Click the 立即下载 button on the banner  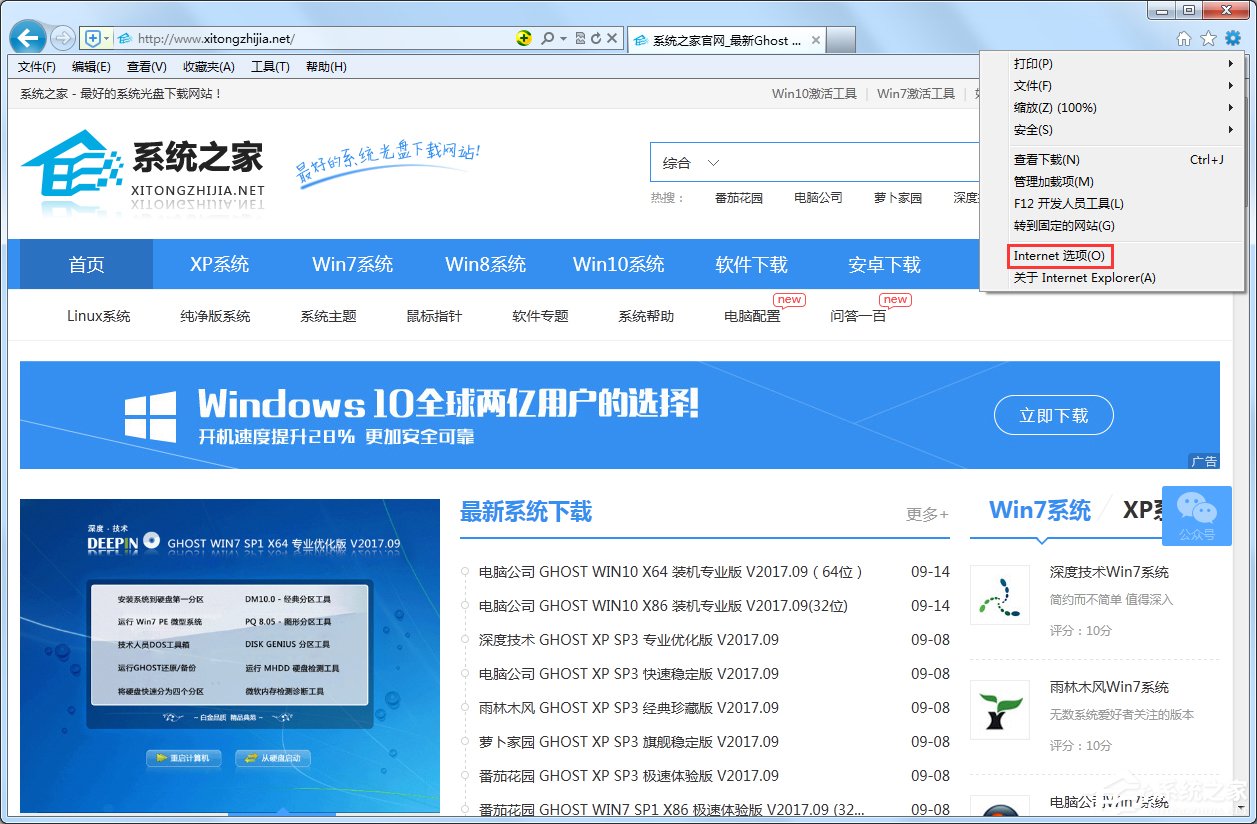[x=1053, y=415]
